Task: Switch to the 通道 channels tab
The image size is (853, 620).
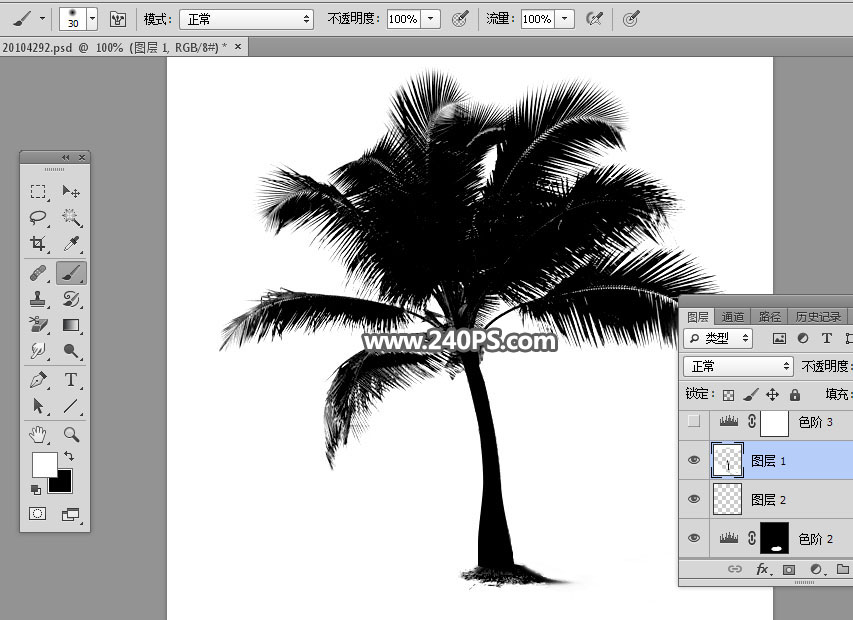Action: (733, 317)
